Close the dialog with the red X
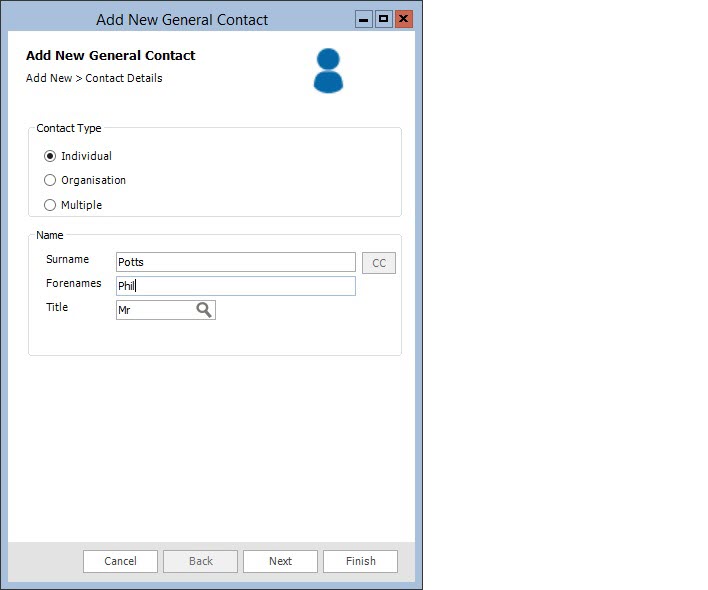 pos(404,19)
